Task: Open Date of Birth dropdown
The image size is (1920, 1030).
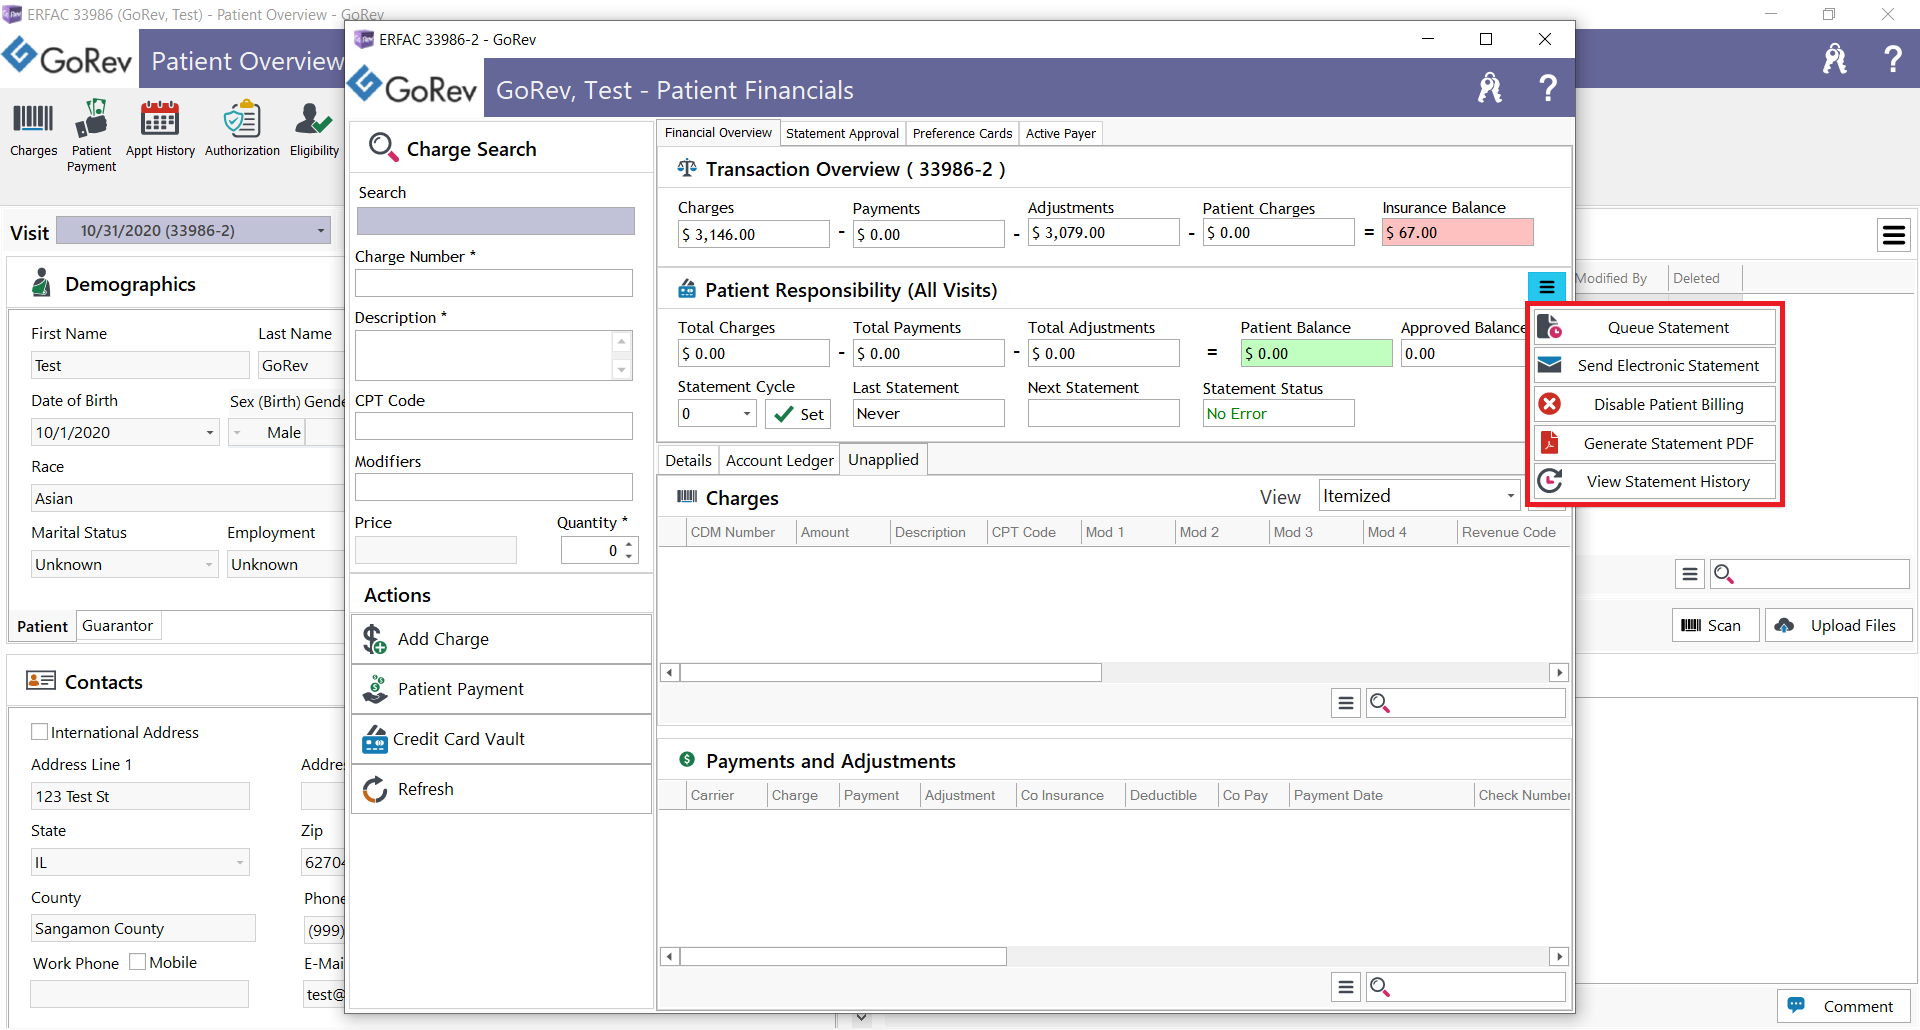Action: 209,433
